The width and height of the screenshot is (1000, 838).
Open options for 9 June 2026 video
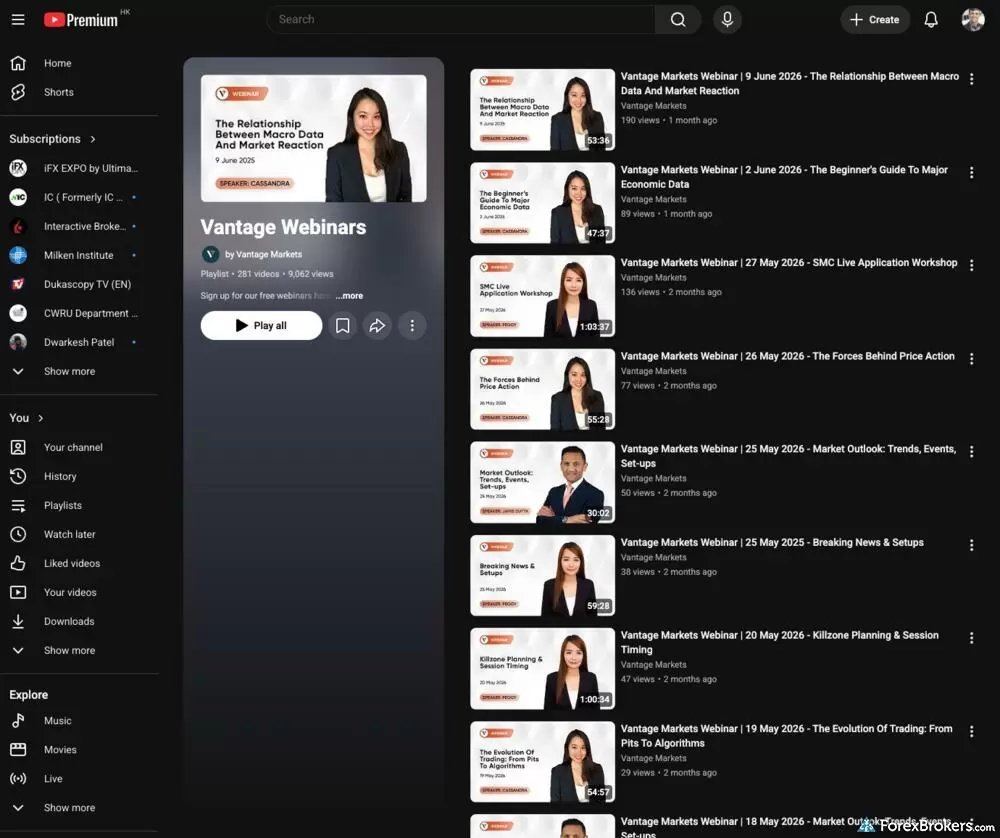(x=971, y=79)
